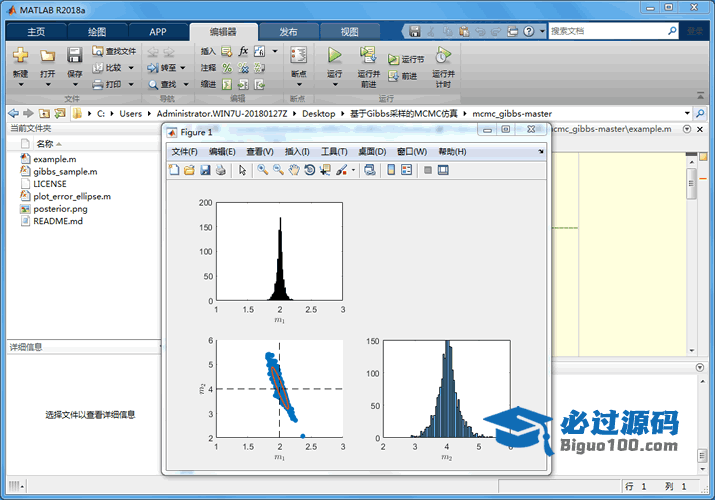Screen dimensions: 715x500
Task: Expand the Go To (转至) dropdown arrow
Action: pyautogui.click(x=183, y=68)
